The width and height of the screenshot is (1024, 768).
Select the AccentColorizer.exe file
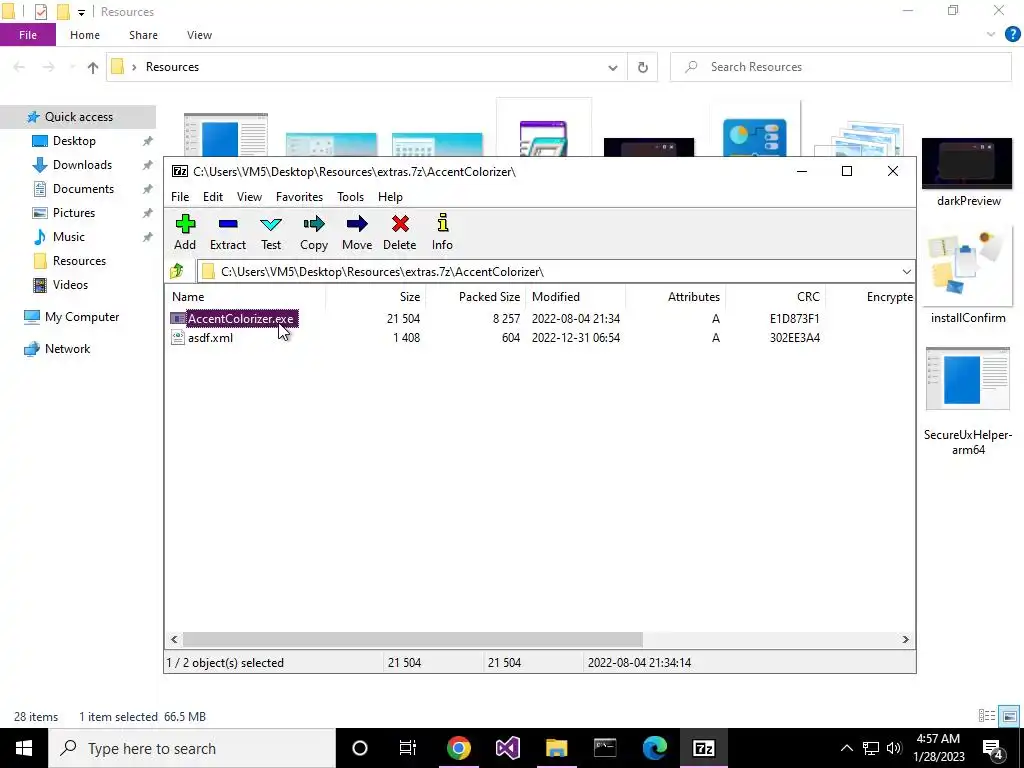[x=240, y=319]
